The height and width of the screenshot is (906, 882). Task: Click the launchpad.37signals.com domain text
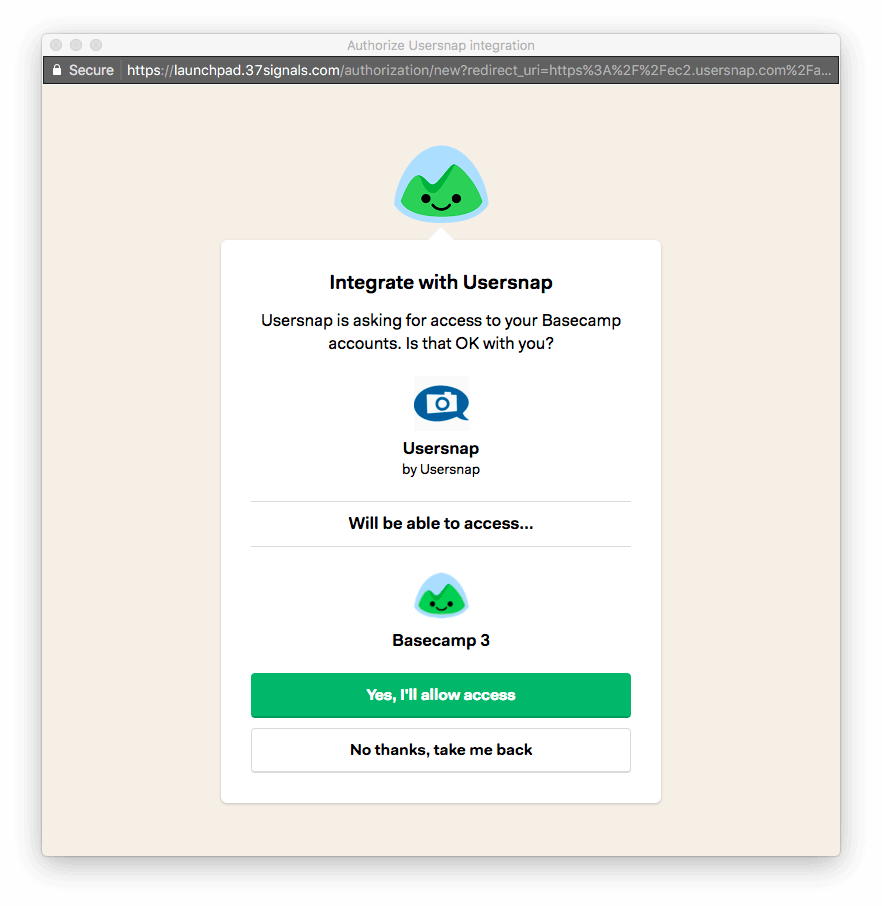257,70
